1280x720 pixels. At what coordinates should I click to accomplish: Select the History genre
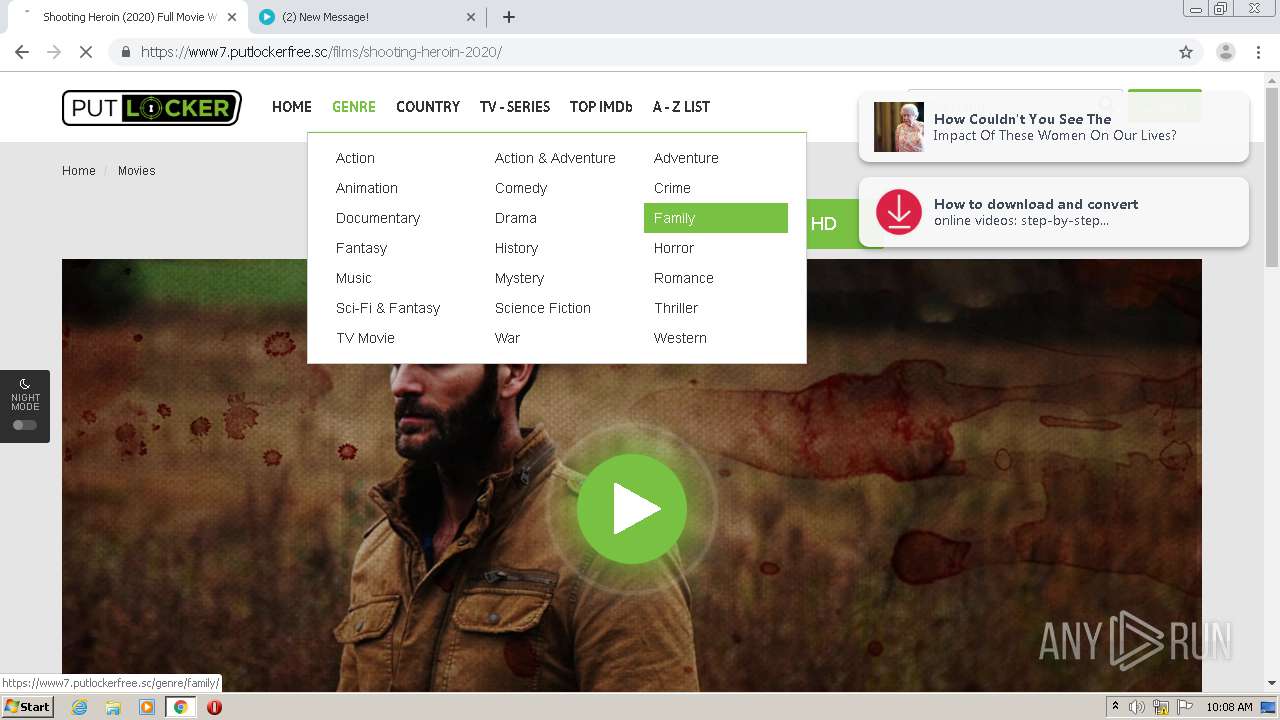(516, 248)
